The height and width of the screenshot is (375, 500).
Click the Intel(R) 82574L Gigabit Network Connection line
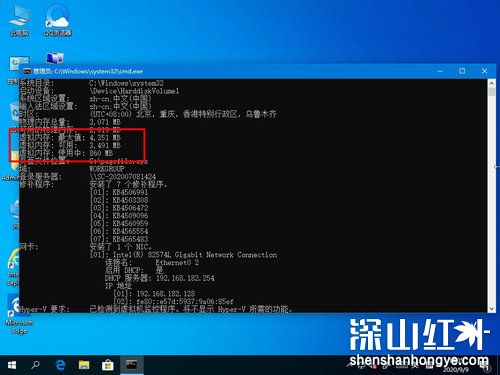[183, 255]
